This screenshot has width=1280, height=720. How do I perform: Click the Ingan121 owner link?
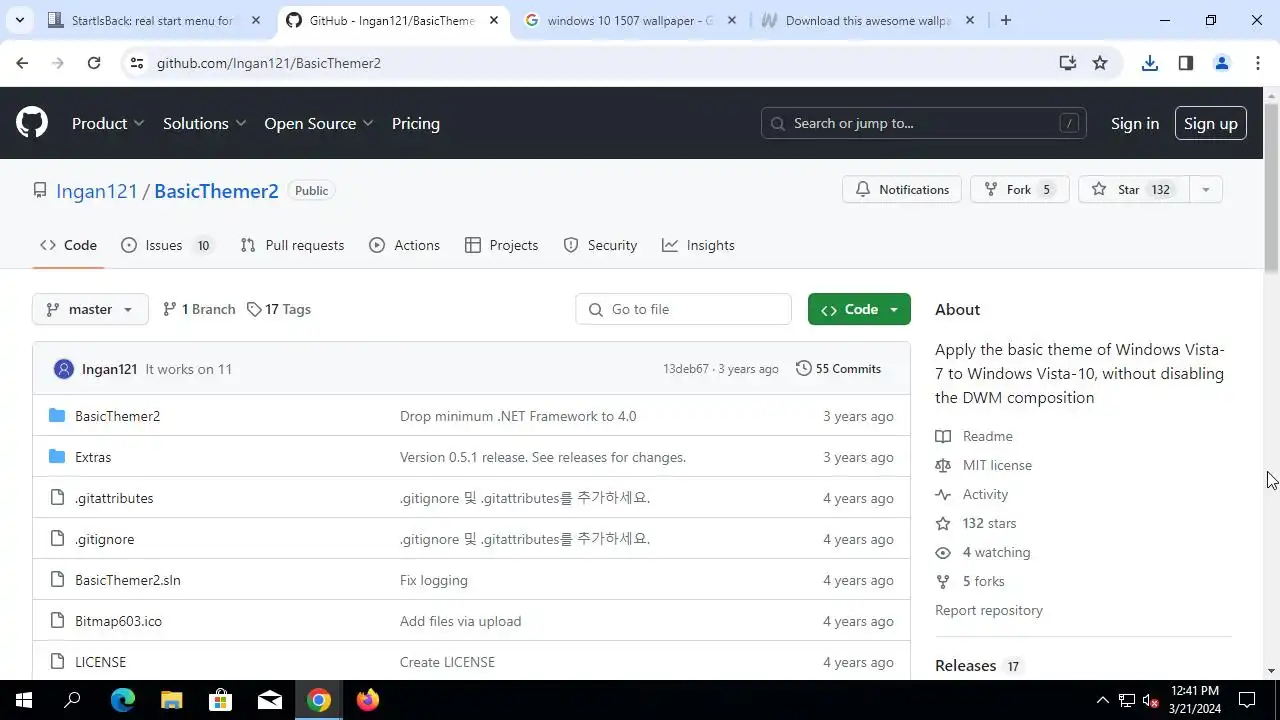click(x=96, y=191)
